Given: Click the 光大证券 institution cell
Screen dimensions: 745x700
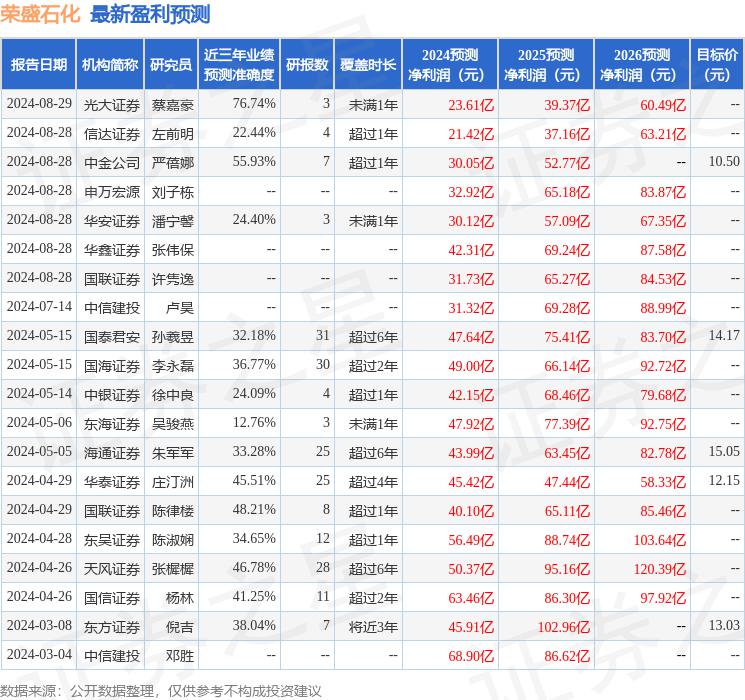Looking at the screenshot, I should pos(112,105).
